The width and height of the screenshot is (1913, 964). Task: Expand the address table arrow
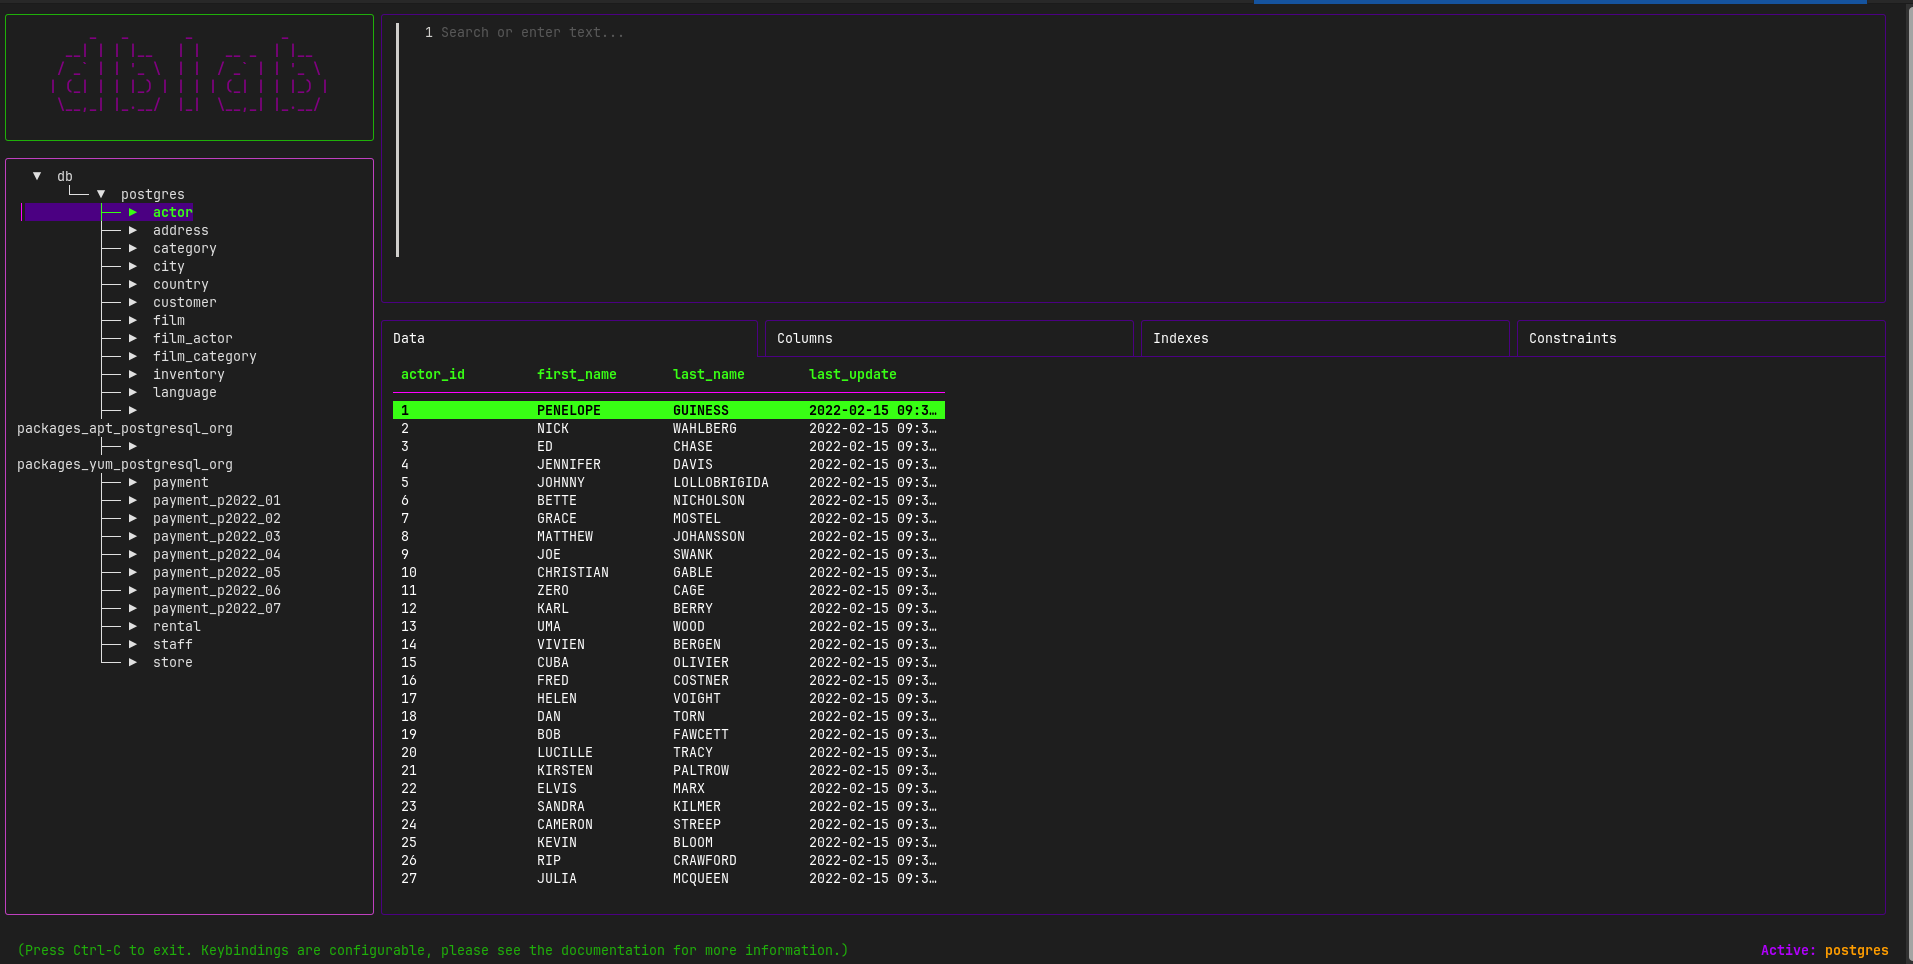133,230
